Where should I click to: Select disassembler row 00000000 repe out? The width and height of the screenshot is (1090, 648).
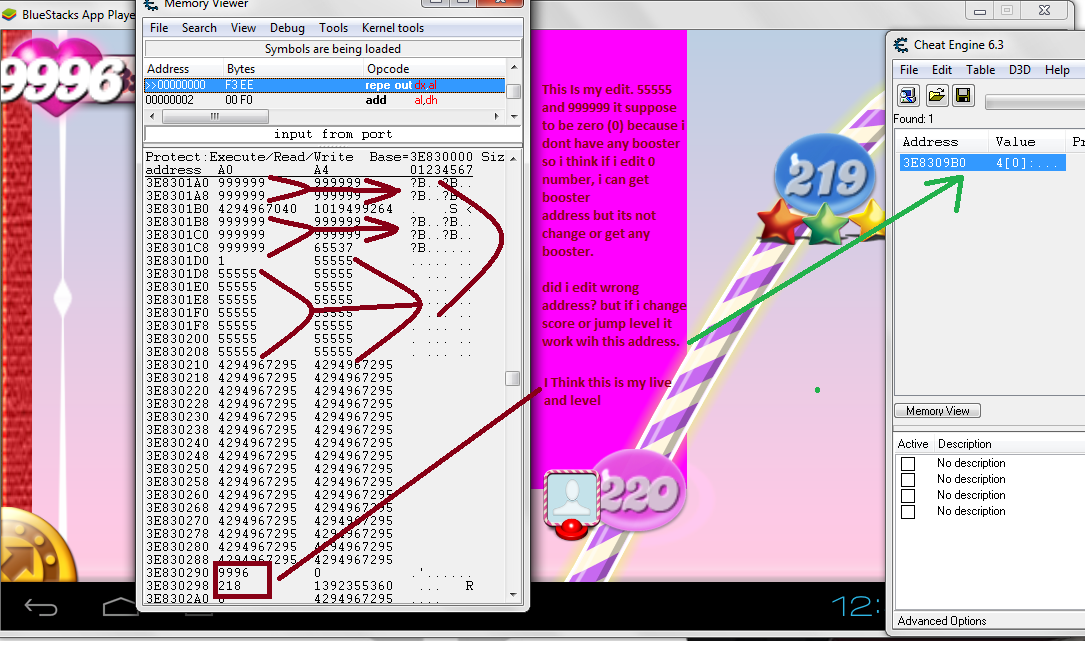324,85
